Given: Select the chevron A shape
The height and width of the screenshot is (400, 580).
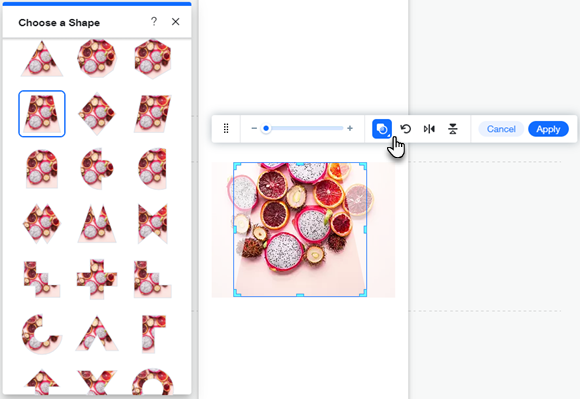Looking at the screenshot, I should coord(97,333).
